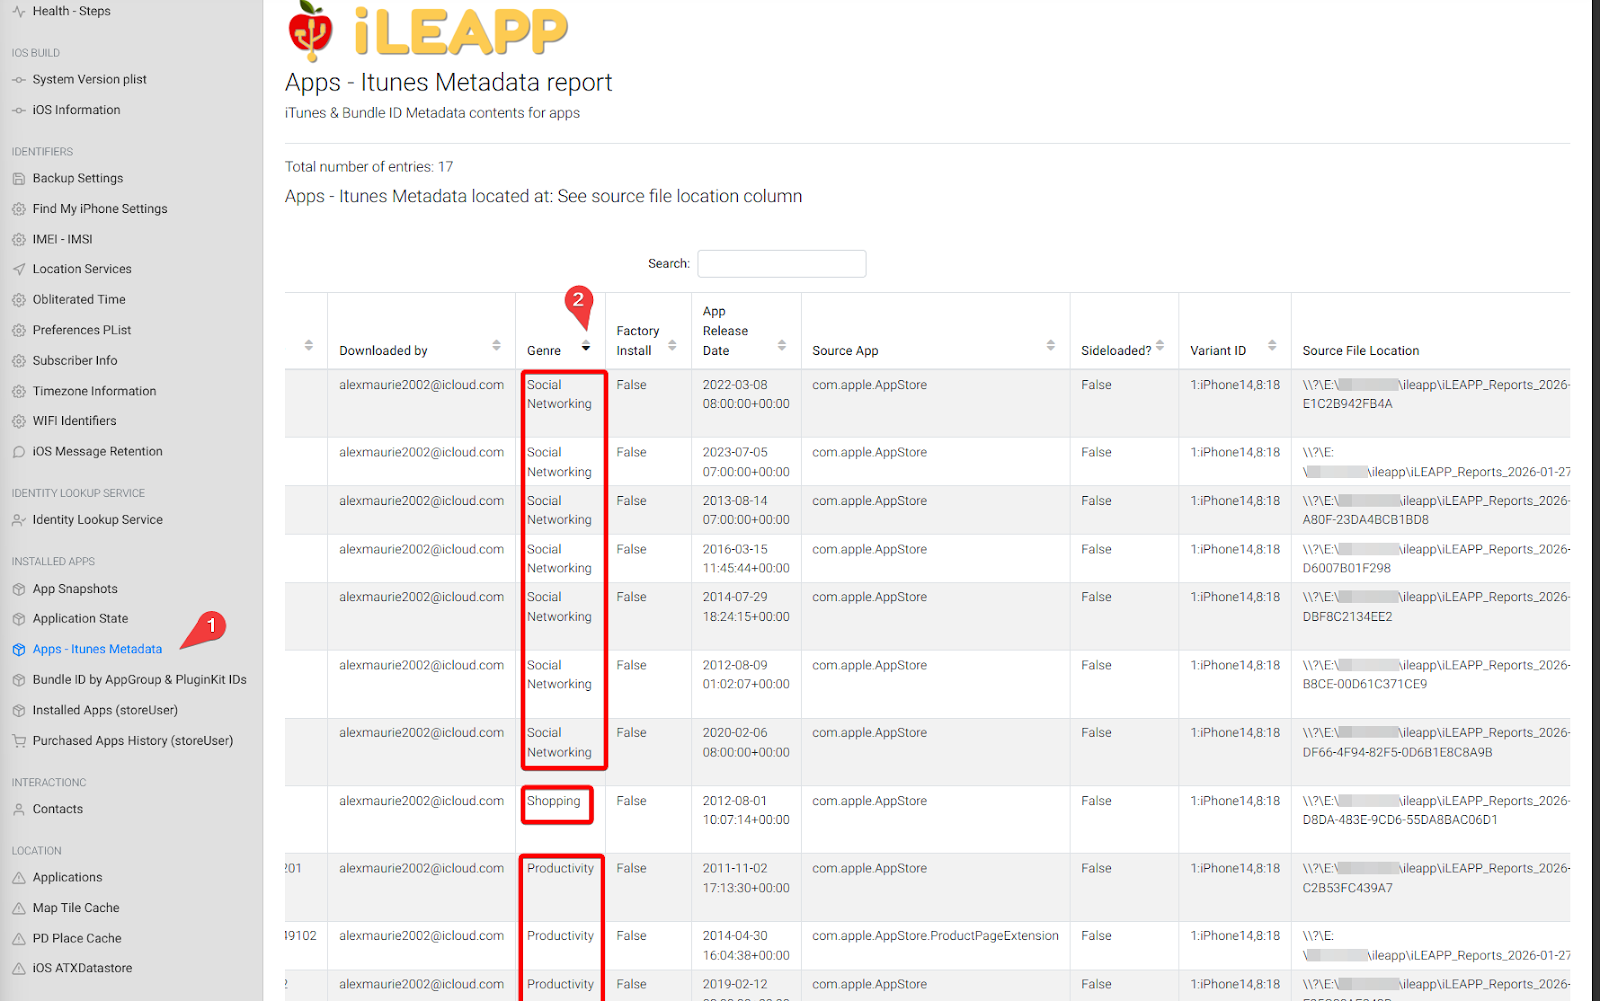This screenshot has width=1600, height=1001.
Task: Open Subscriber Info link
Action: [x=75, y=361]
